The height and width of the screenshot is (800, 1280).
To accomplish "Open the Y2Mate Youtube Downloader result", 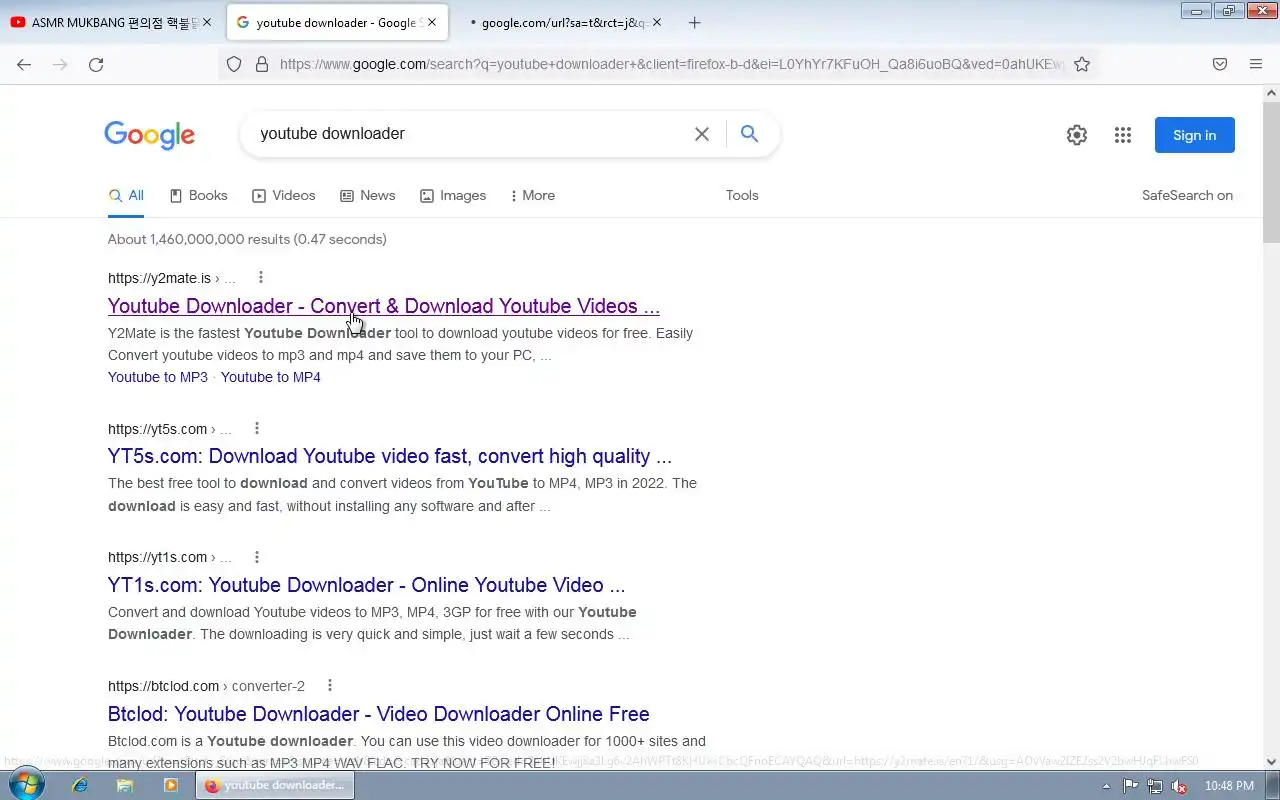I will click(x=384, y=306).
